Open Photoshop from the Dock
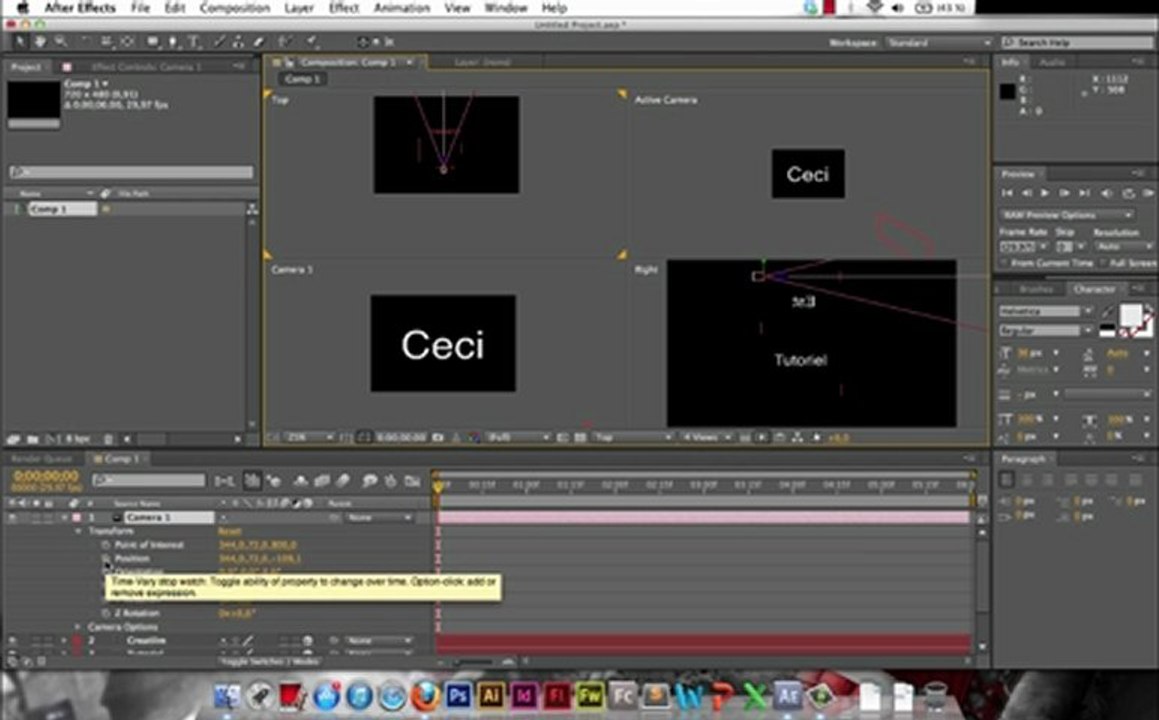Image resolution: width=1159 pixels, height=720 pixels. coord(458,696)
